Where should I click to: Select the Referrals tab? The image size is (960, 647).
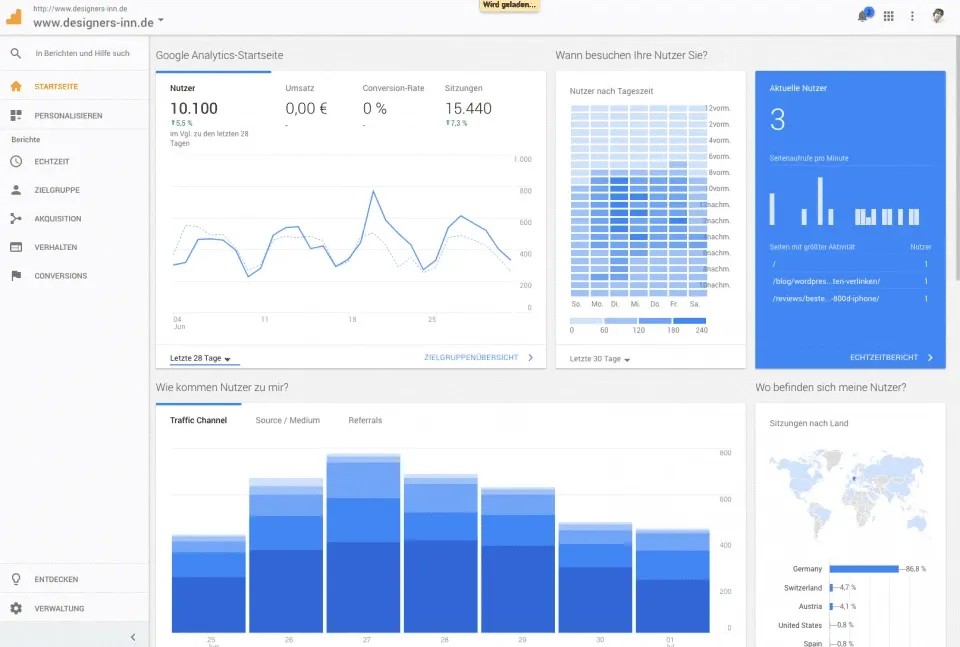(x=364, y=420)
